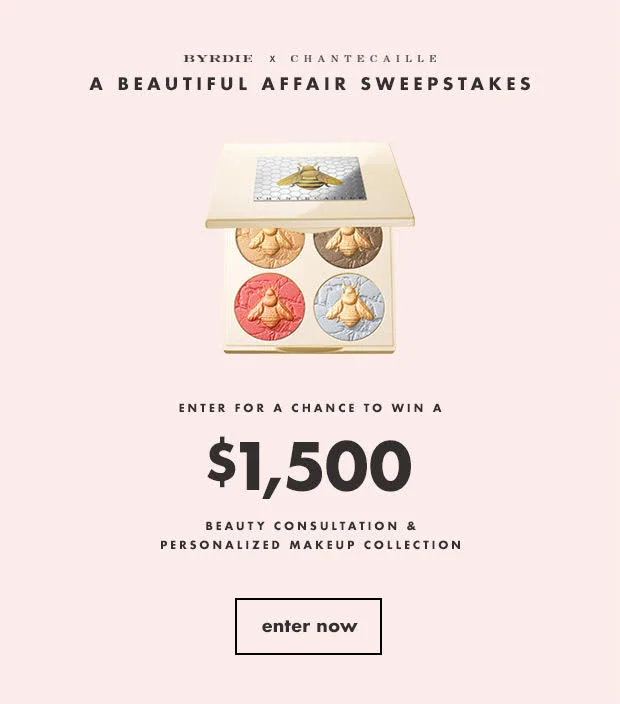The image size is (620, 704).
Task: Click the x between Byrdie and Chantecaille
Action: click(272, 59)
